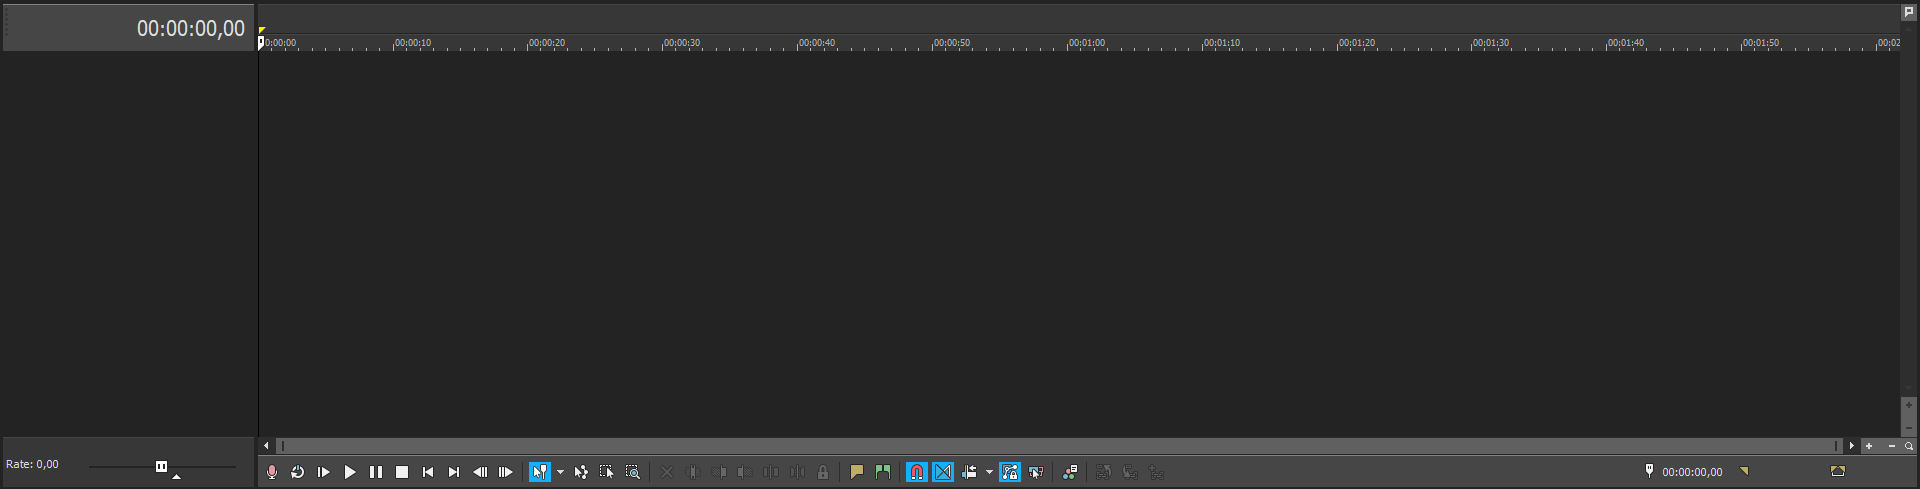The width and height of the screenshot is (1920, 489).
Task: Insert a marker with the yellow flag icon
Action: (x=857, y=472)
